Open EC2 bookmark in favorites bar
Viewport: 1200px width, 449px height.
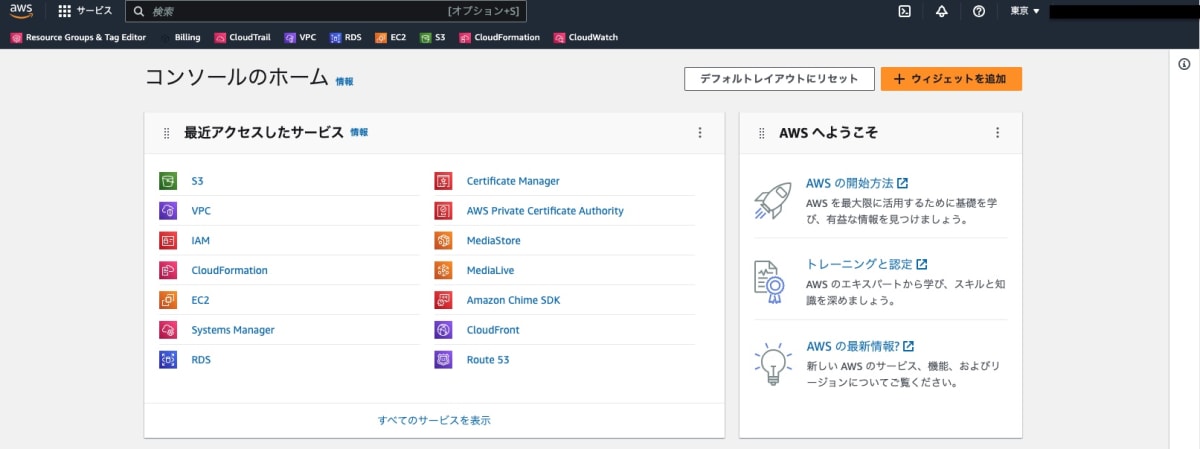pyautogui.click(x=391, y=37)
